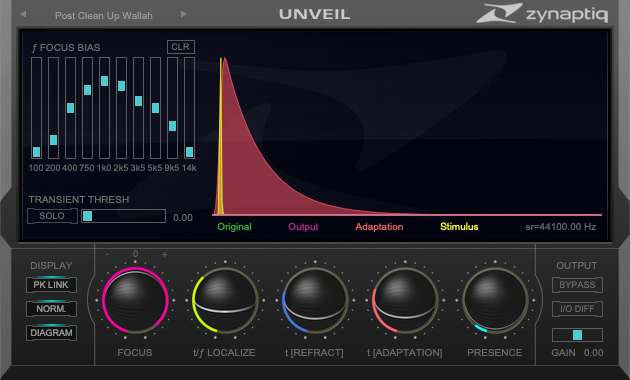Screen dimensions: 630x380
Task: Toggle the Stimulus curve legend
Action: (x=459, y=227)
